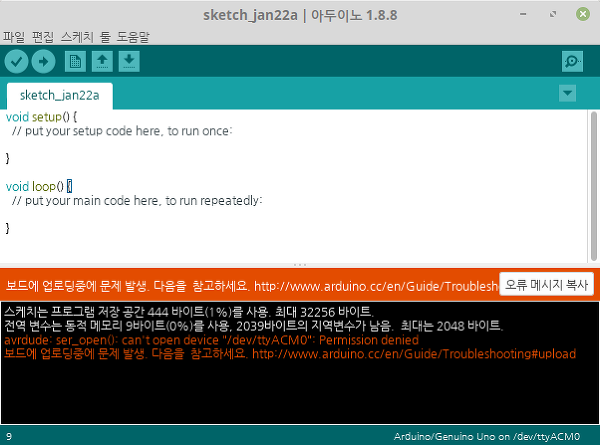Click the void setup() line in the editor
Screen dimensions: 600x445
click(41, 117)
